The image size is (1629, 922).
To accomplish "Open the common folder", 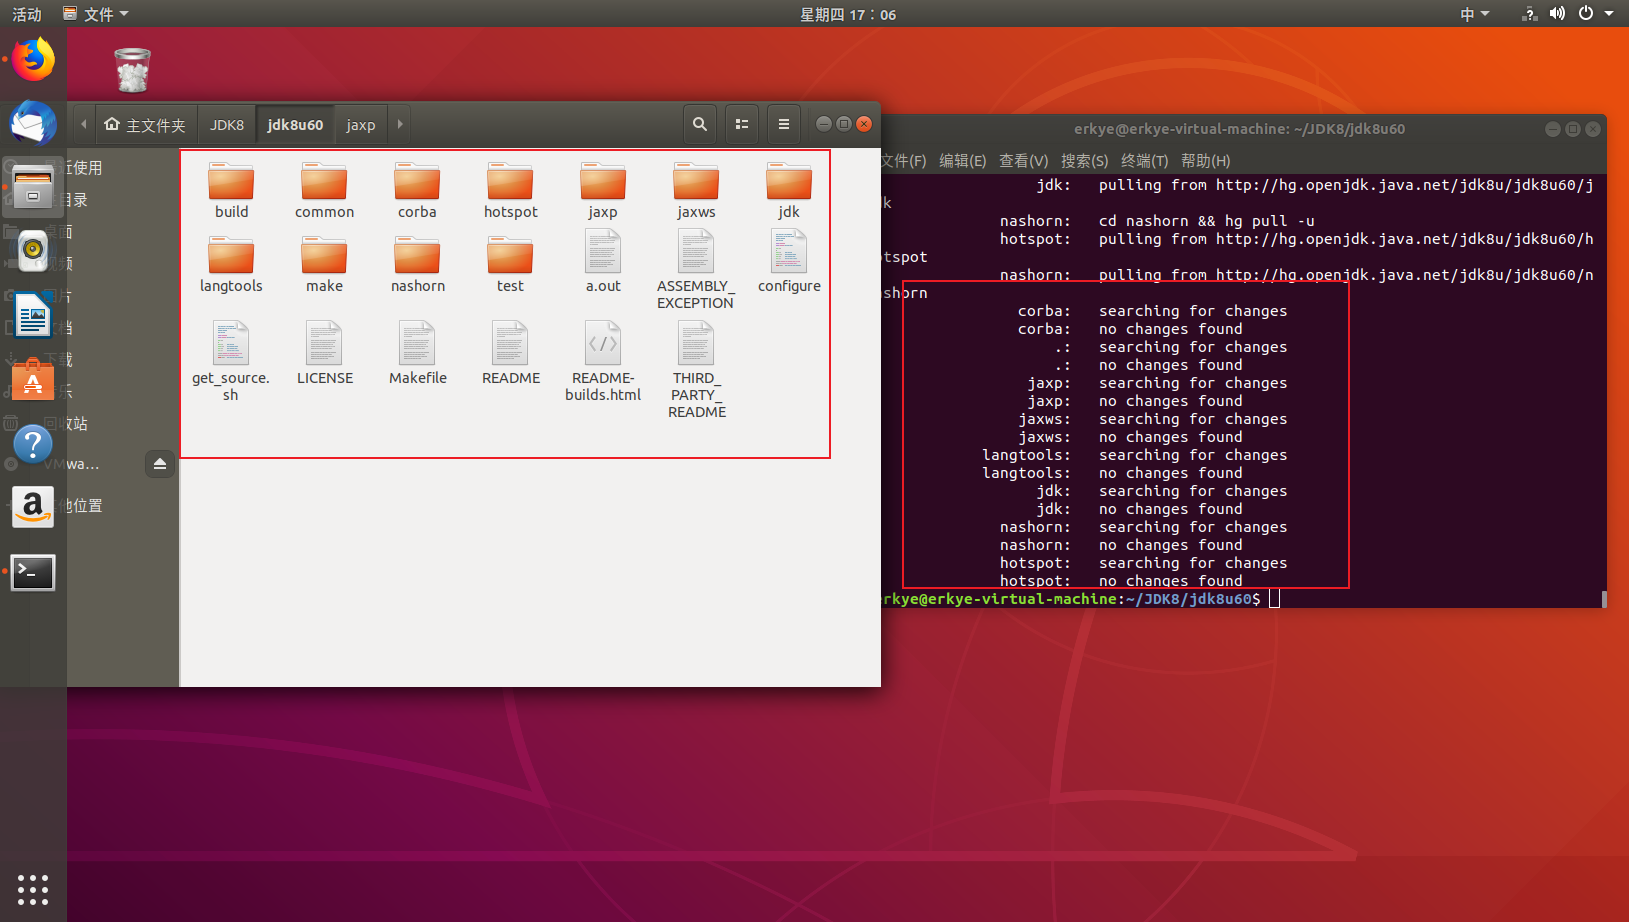I will click(x=324, y=190).
